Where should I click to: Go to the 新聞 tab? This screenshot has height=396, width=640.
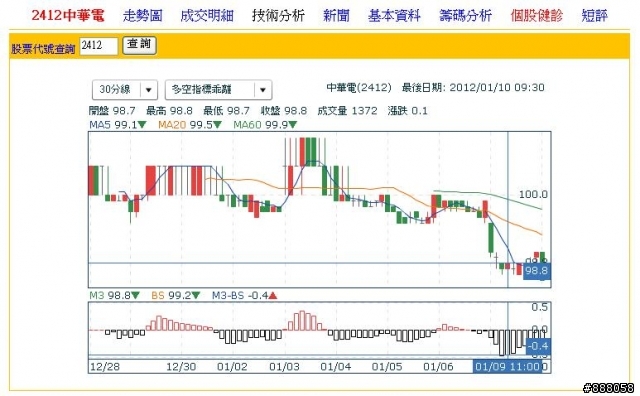coord(336,16)
